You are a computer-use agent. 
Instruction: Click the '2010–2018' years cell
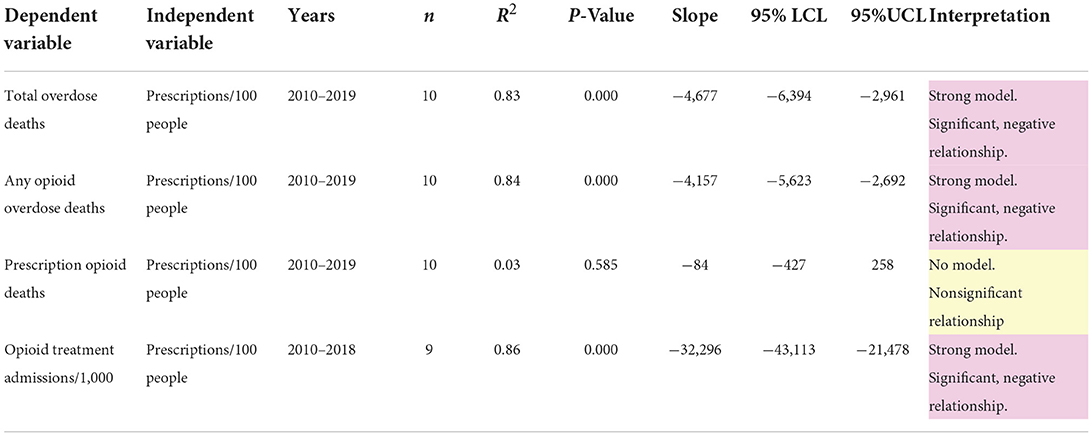[321, 349]
